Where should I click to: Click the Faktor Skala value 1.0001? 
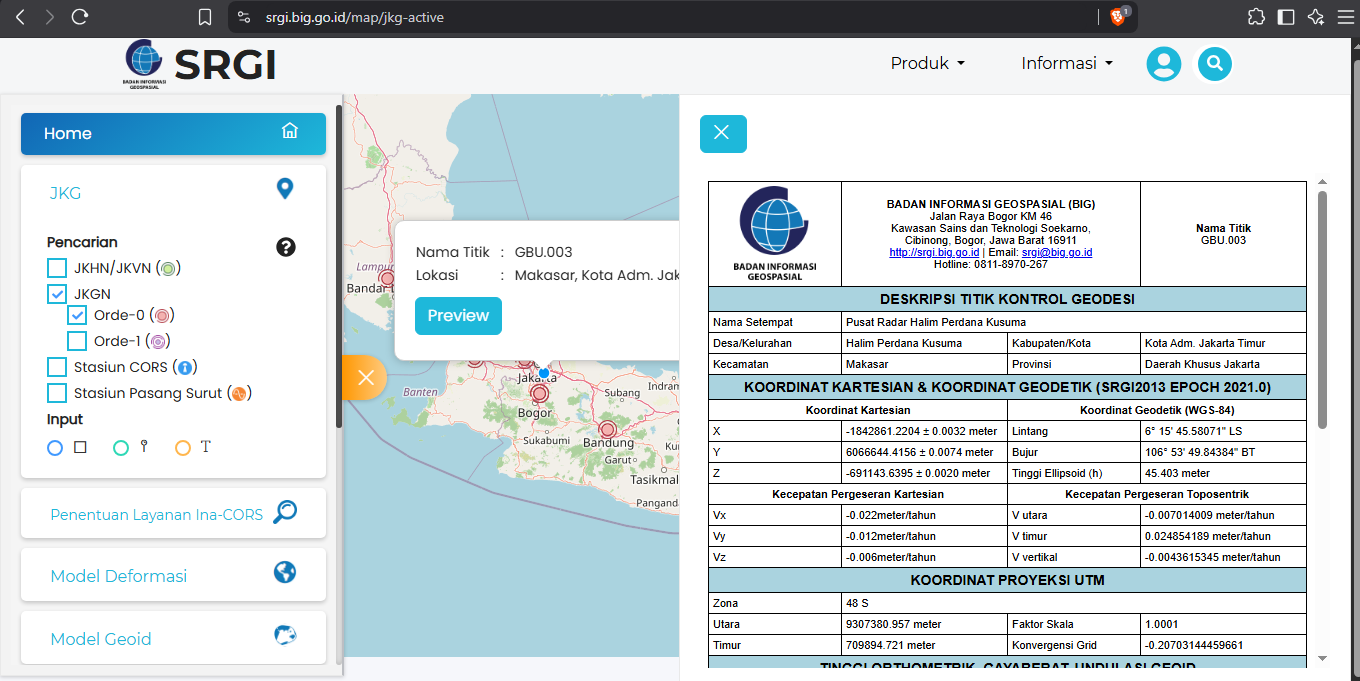[1225, 624]
